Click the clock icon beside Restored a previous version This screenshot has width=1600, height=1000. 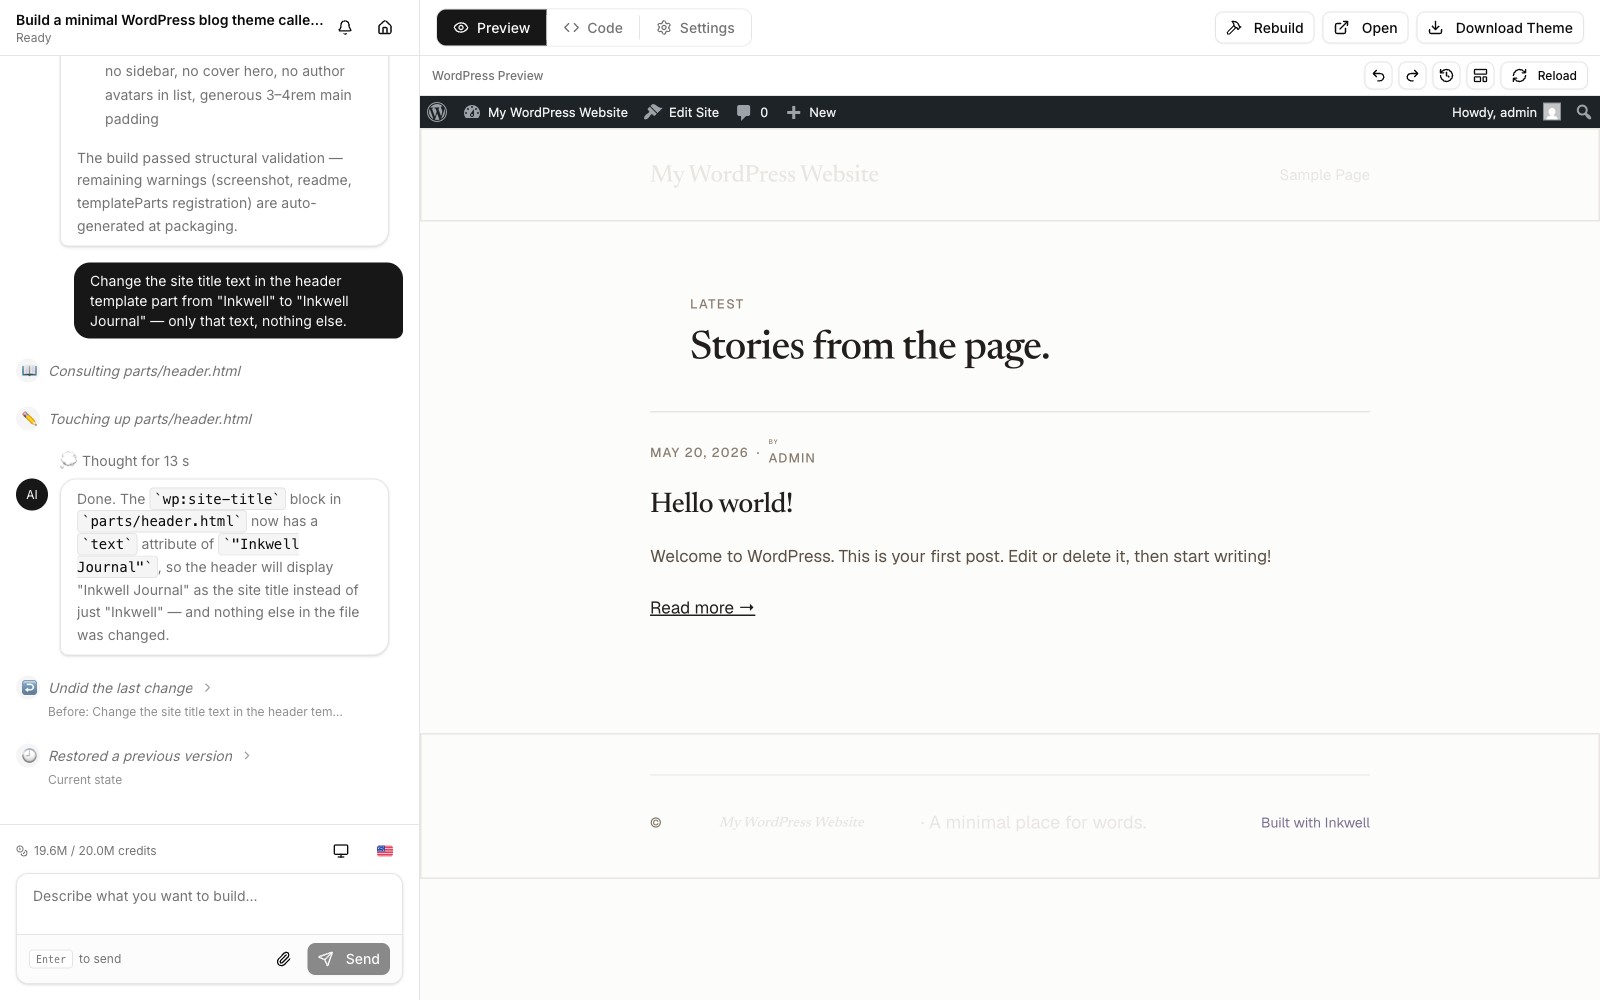pyautogui.click(x=29, y=756)
